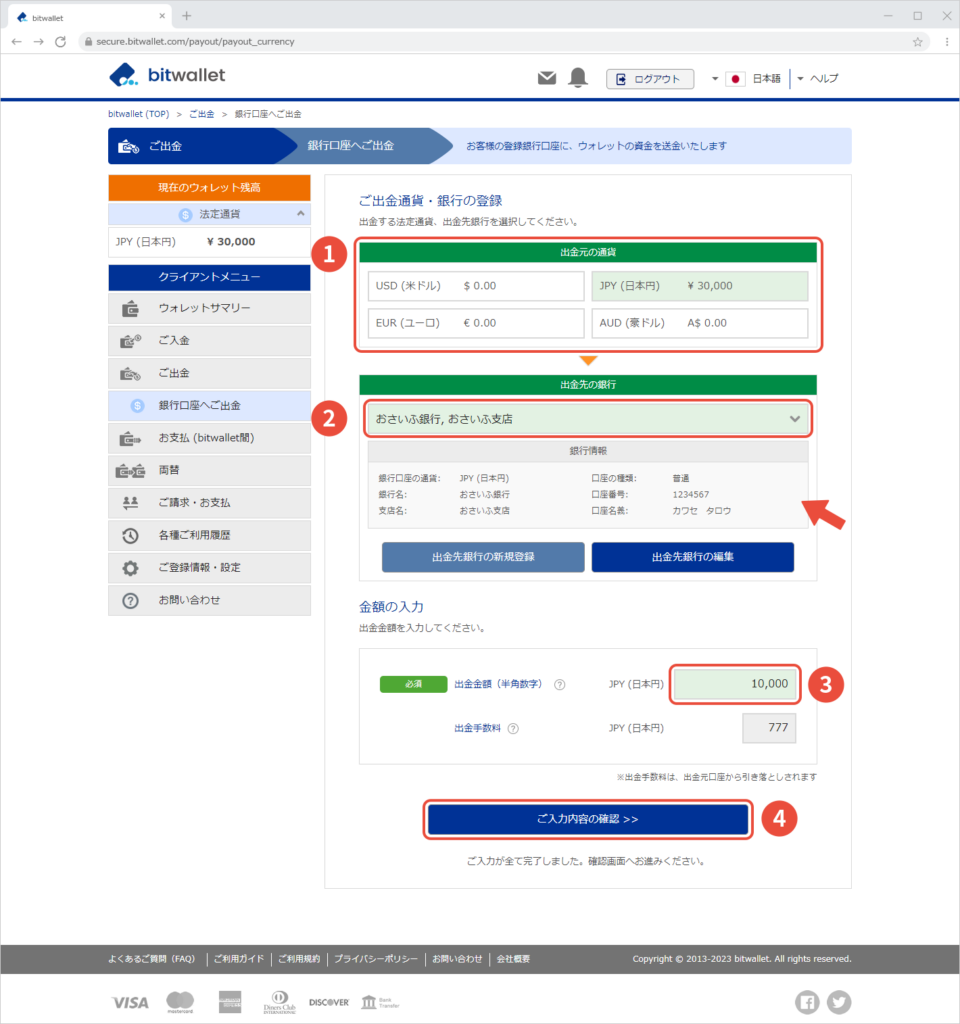Open a new browser tab

click(x=187, y=16)
